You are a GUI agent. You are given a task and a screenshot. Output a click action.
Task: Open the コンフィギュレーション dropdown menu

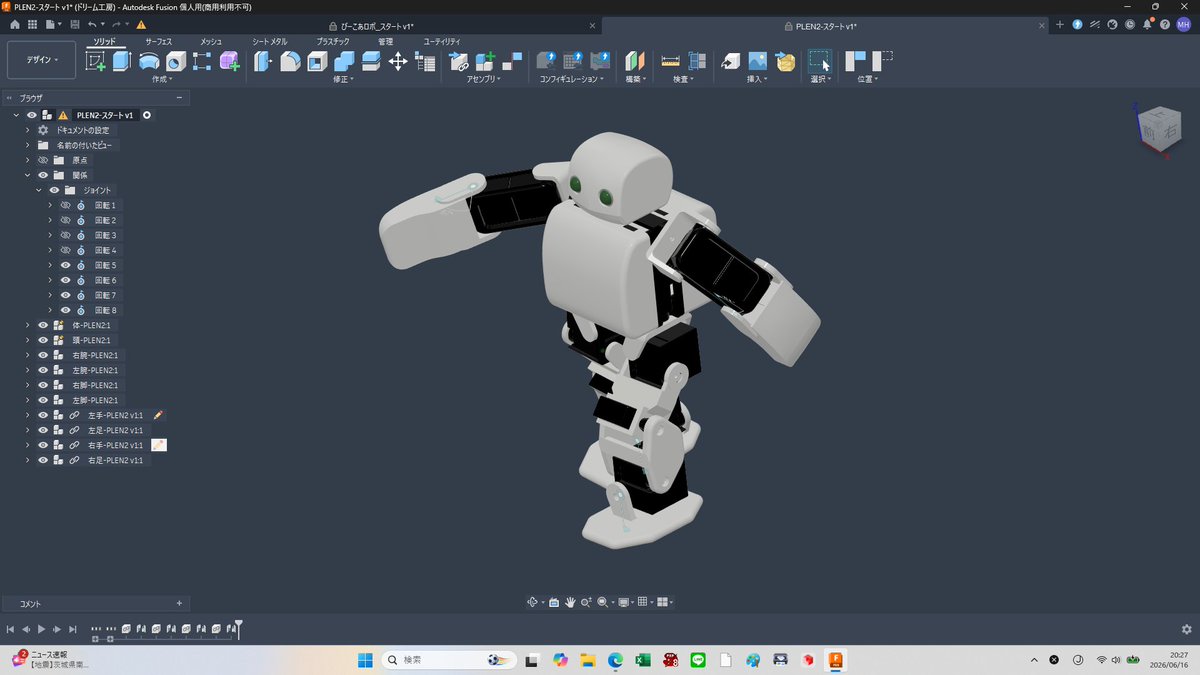coord(572,79)
